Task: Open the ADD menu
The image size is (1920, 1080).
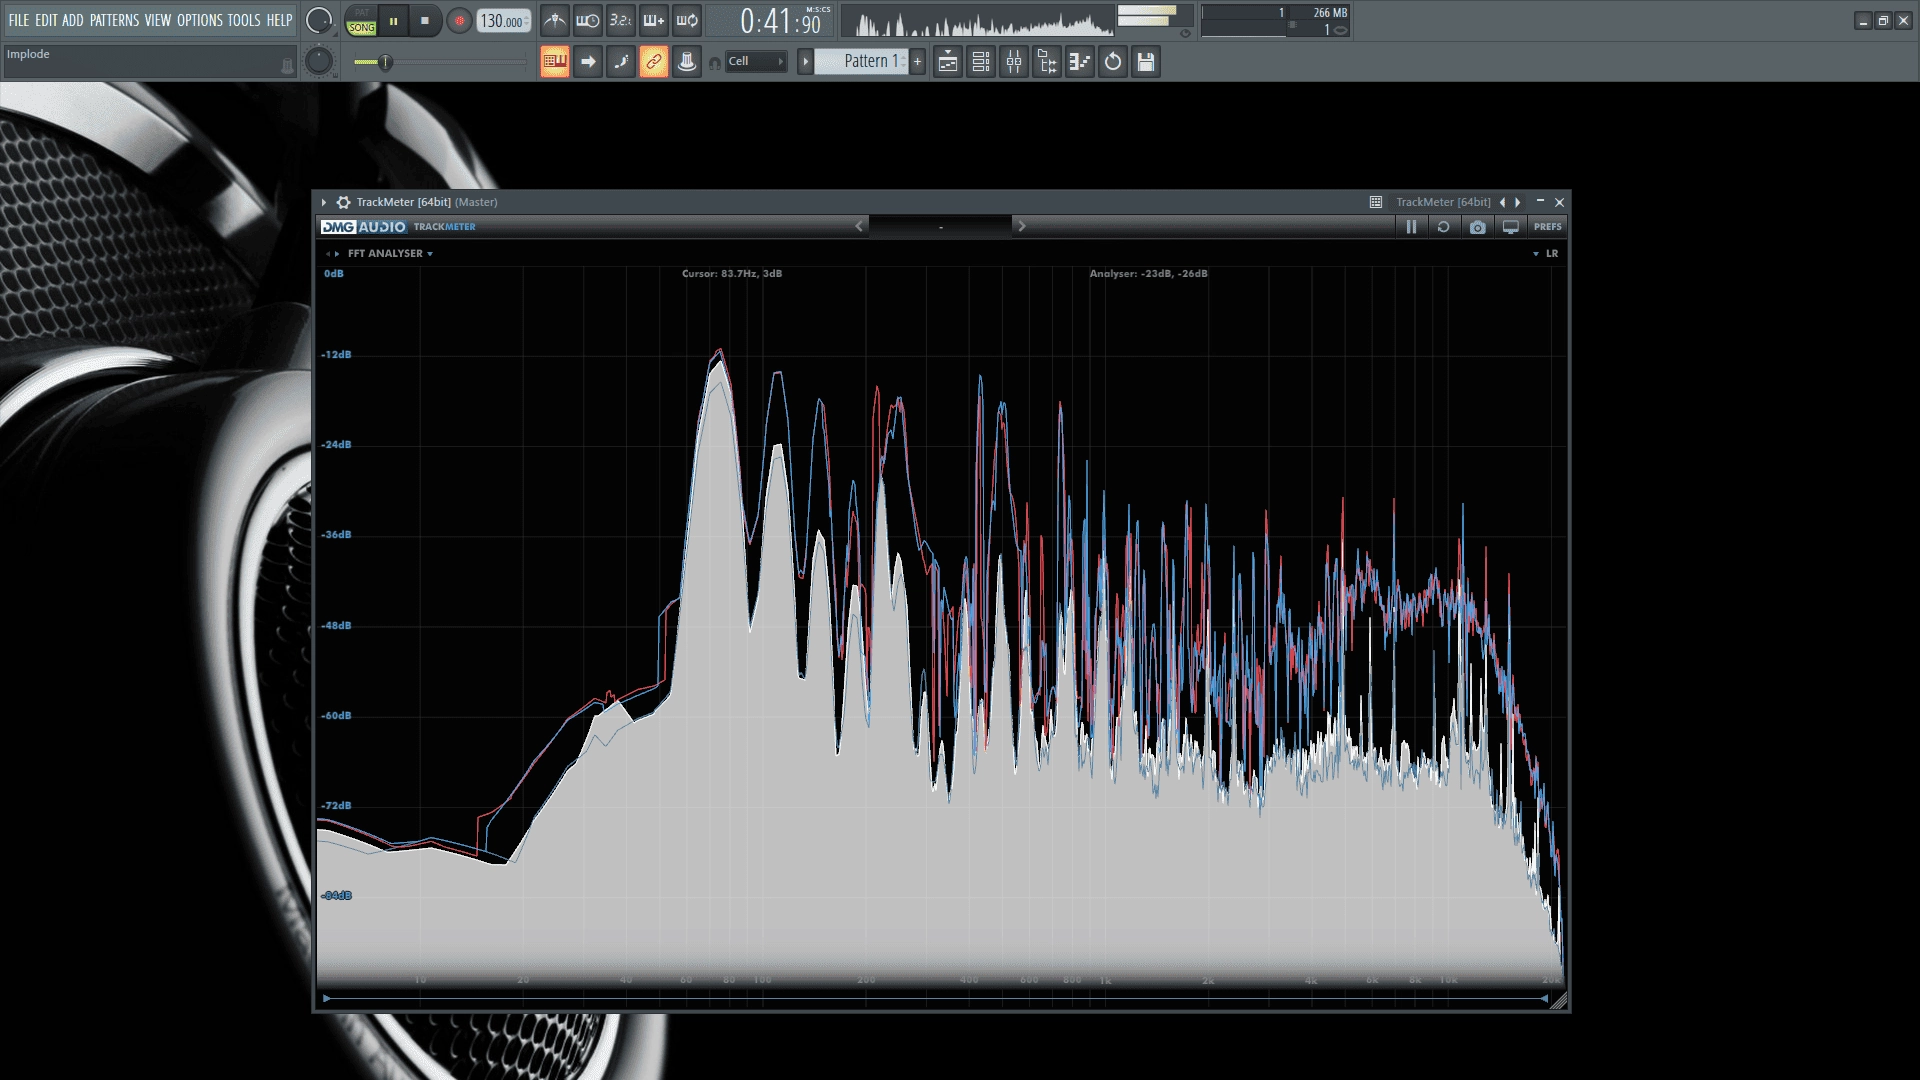Action: (73, 20)
